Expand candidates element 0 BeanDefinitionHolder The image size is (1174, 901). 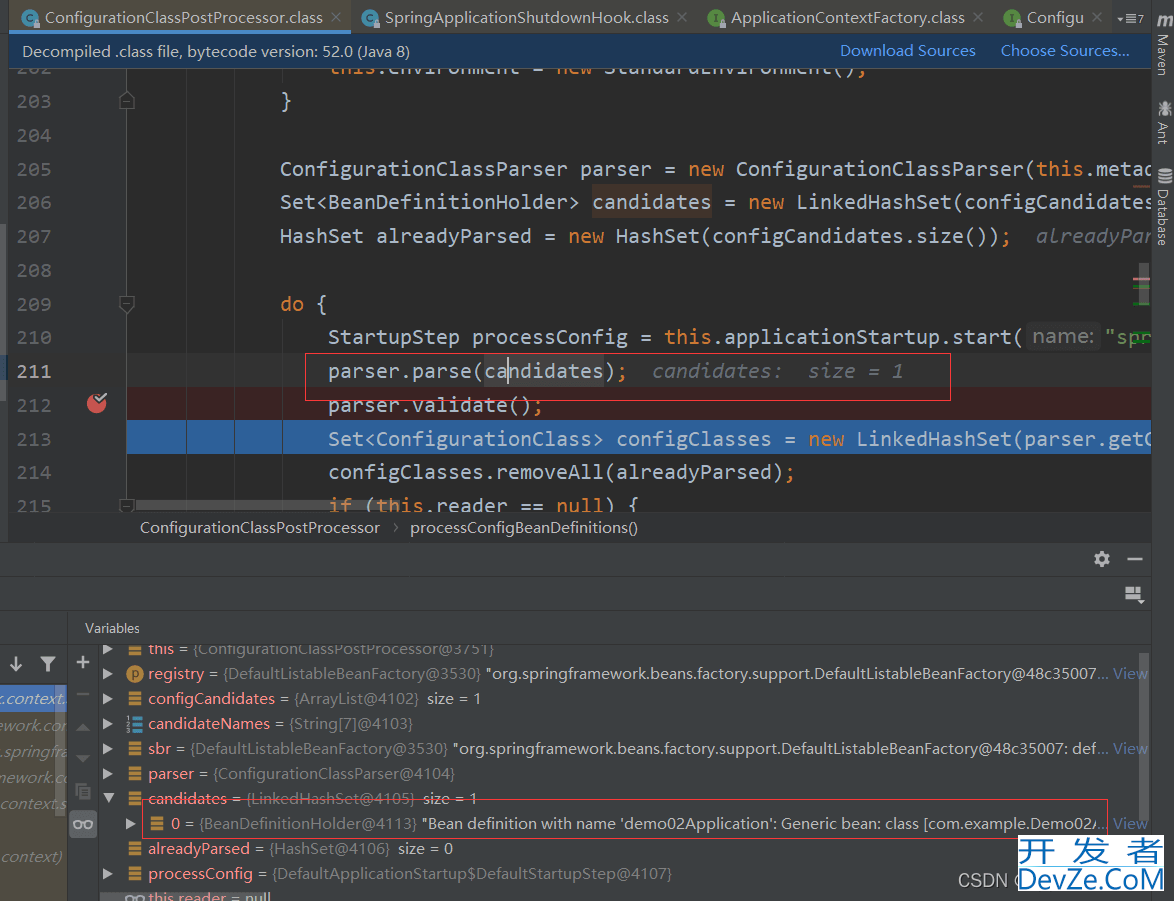tap(131, 824)
